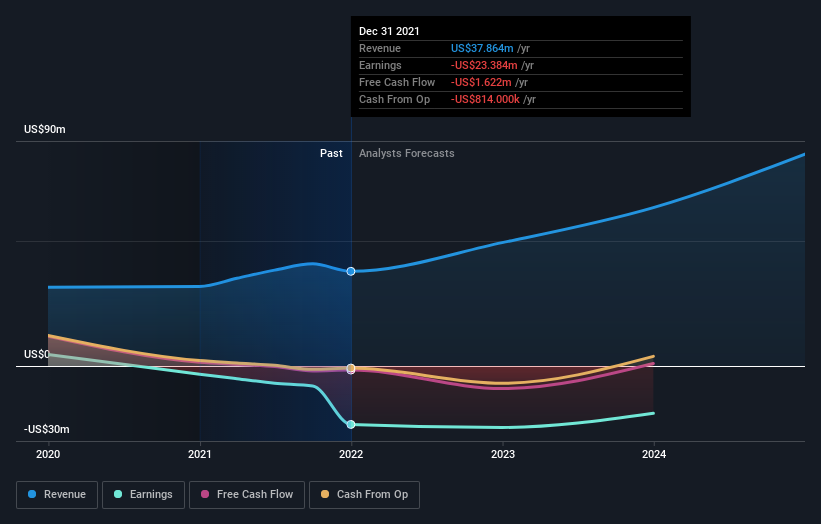
Task: Toggle the Earnings legend button
Action: 143,495
